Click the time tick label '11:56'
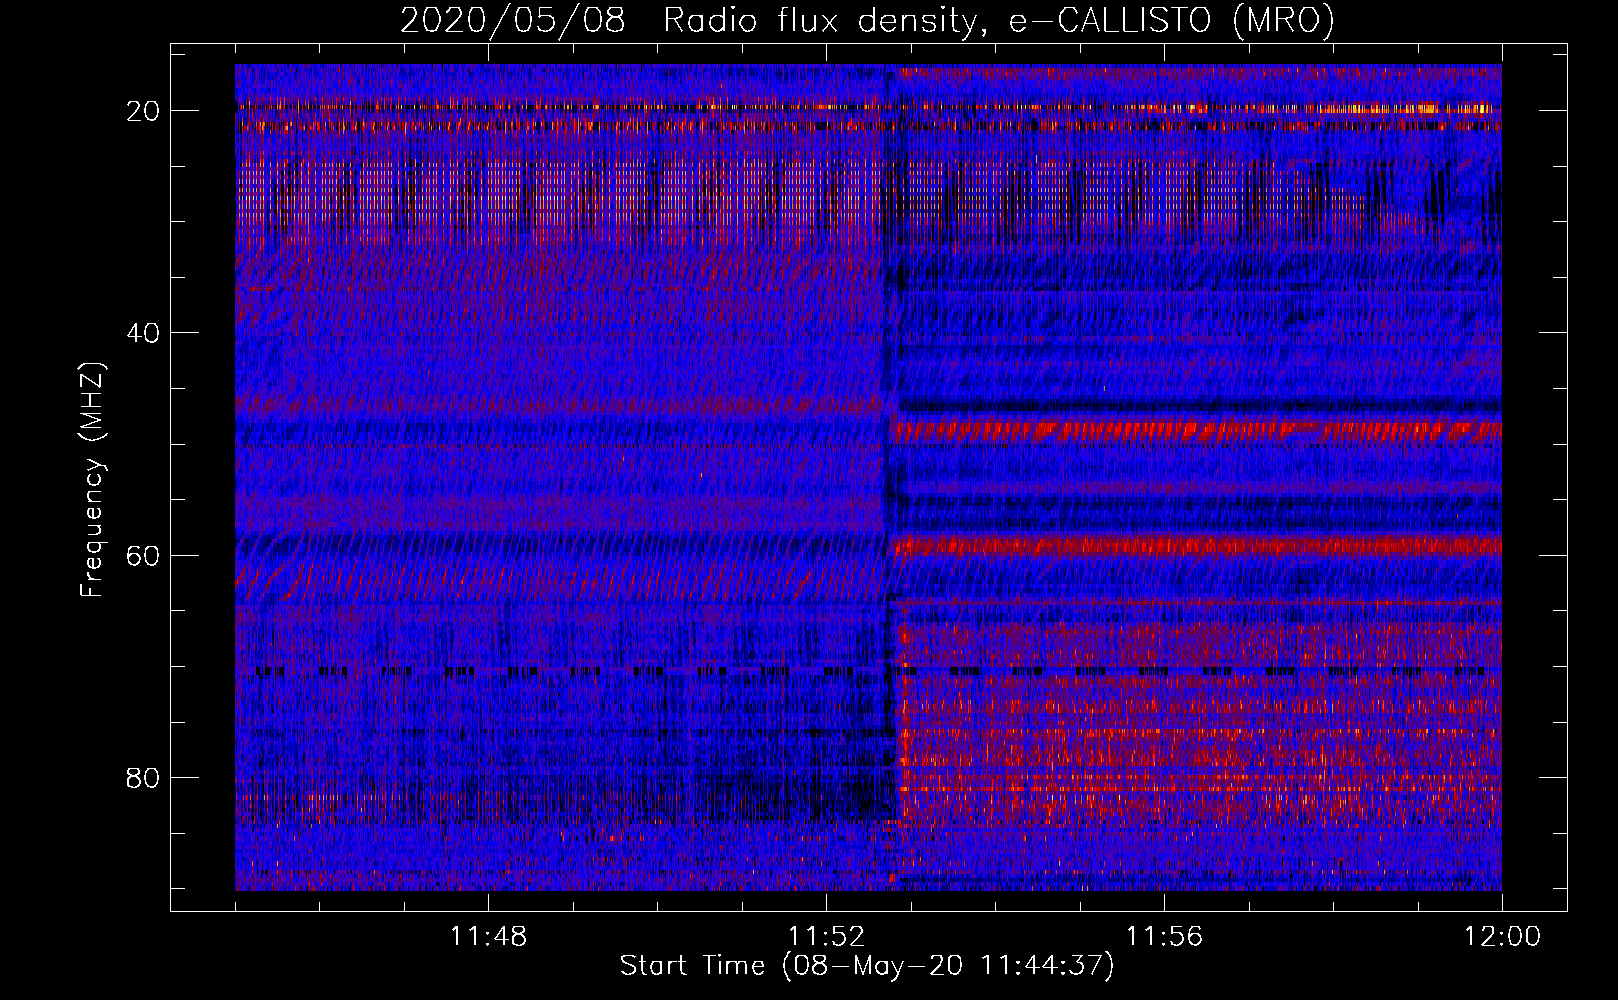Image resolution: width=1618 pixels, height=1000 pixels. (x=1164, y=936)
